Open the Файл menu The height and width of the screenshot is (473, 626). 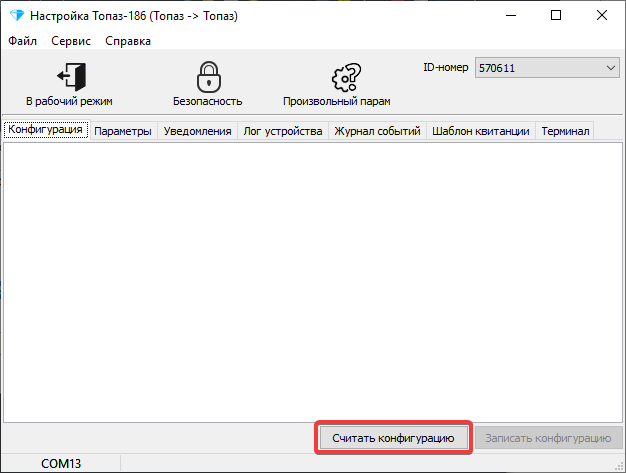22,41
